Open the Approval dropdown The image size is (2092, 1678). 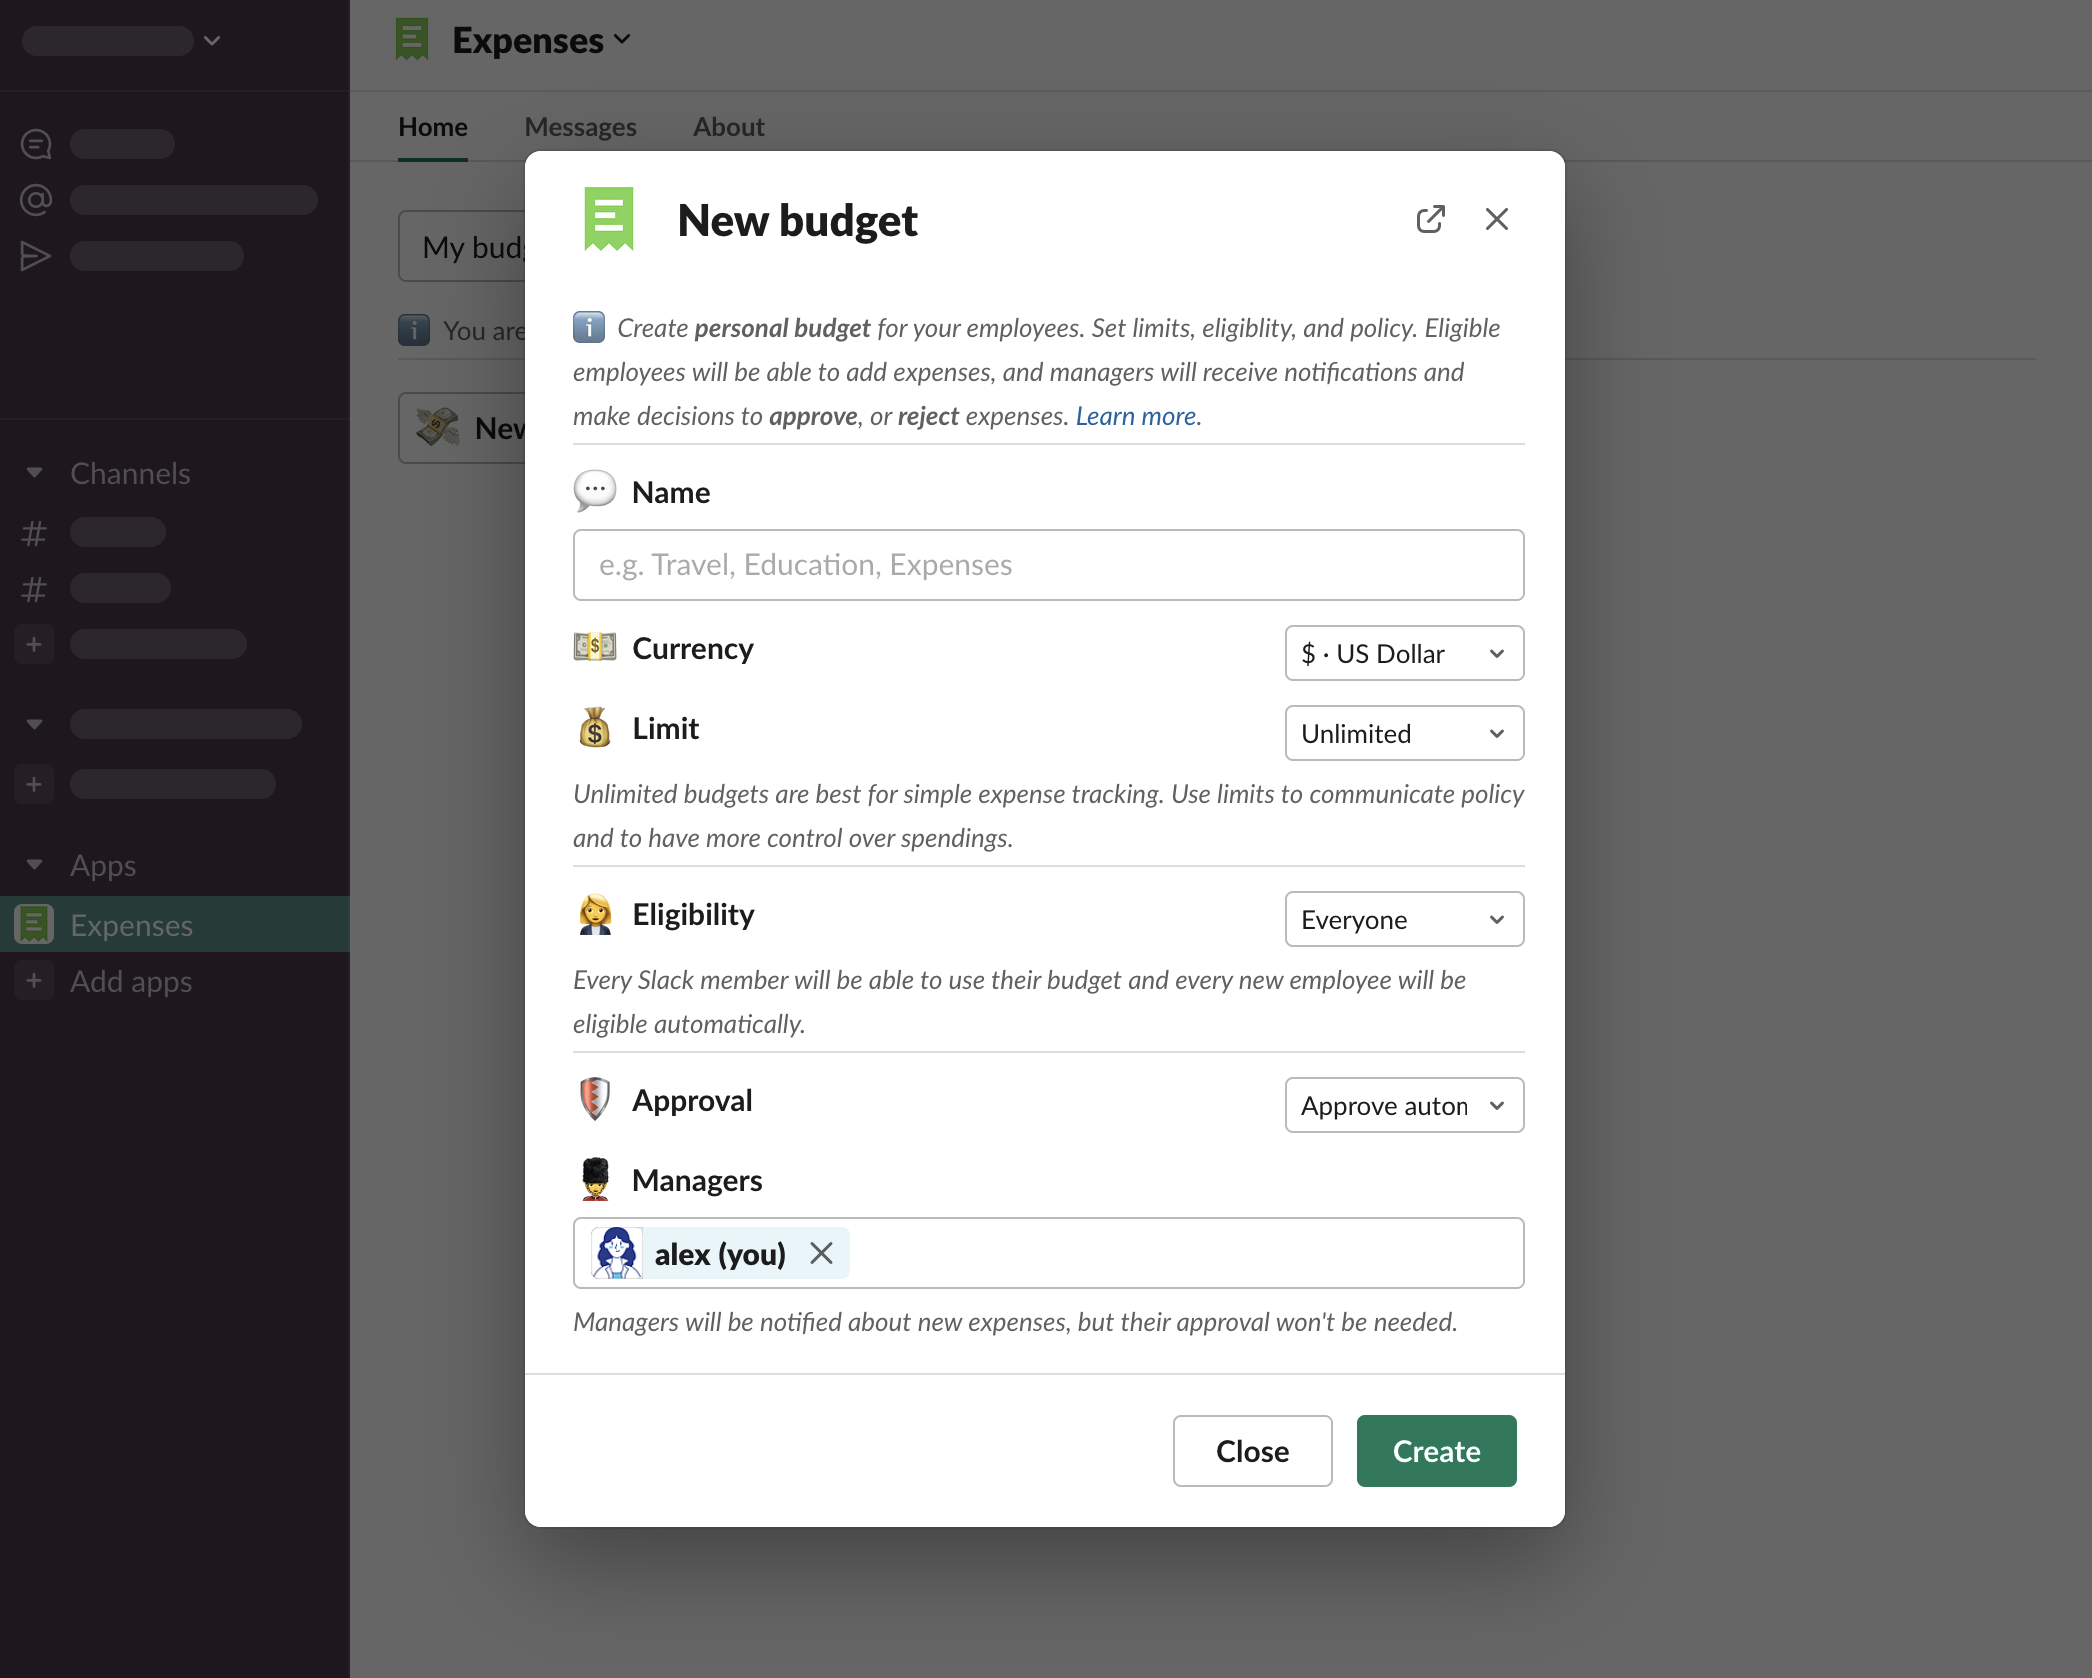[1403, 1105]
